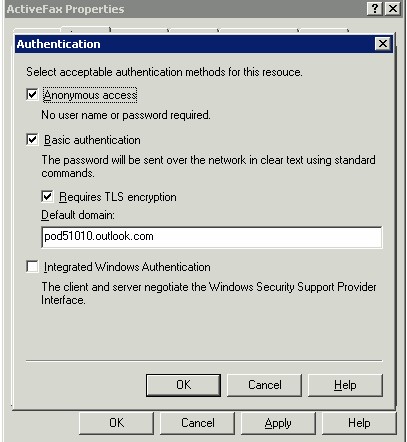This screenshot has height=442, width=407.
Task: Click the Apply button
Action: click(x=278, y=423)
